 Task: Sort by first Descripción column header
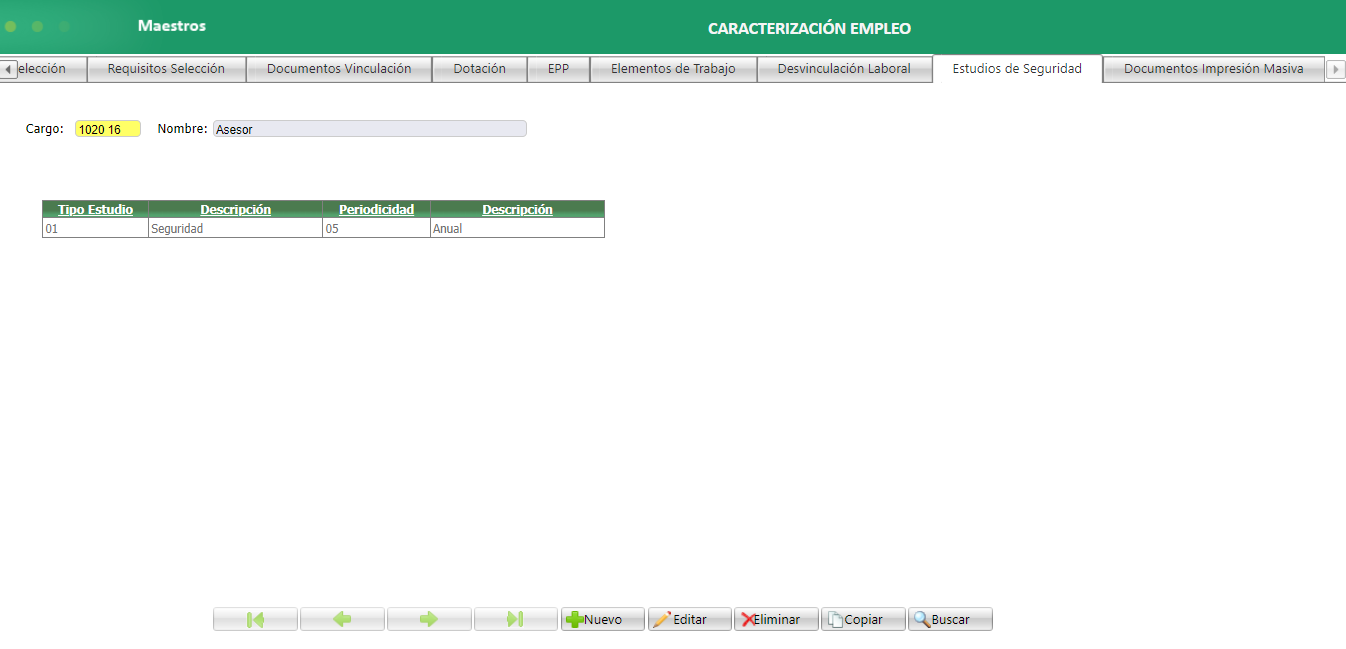click(x=235, y=209)
